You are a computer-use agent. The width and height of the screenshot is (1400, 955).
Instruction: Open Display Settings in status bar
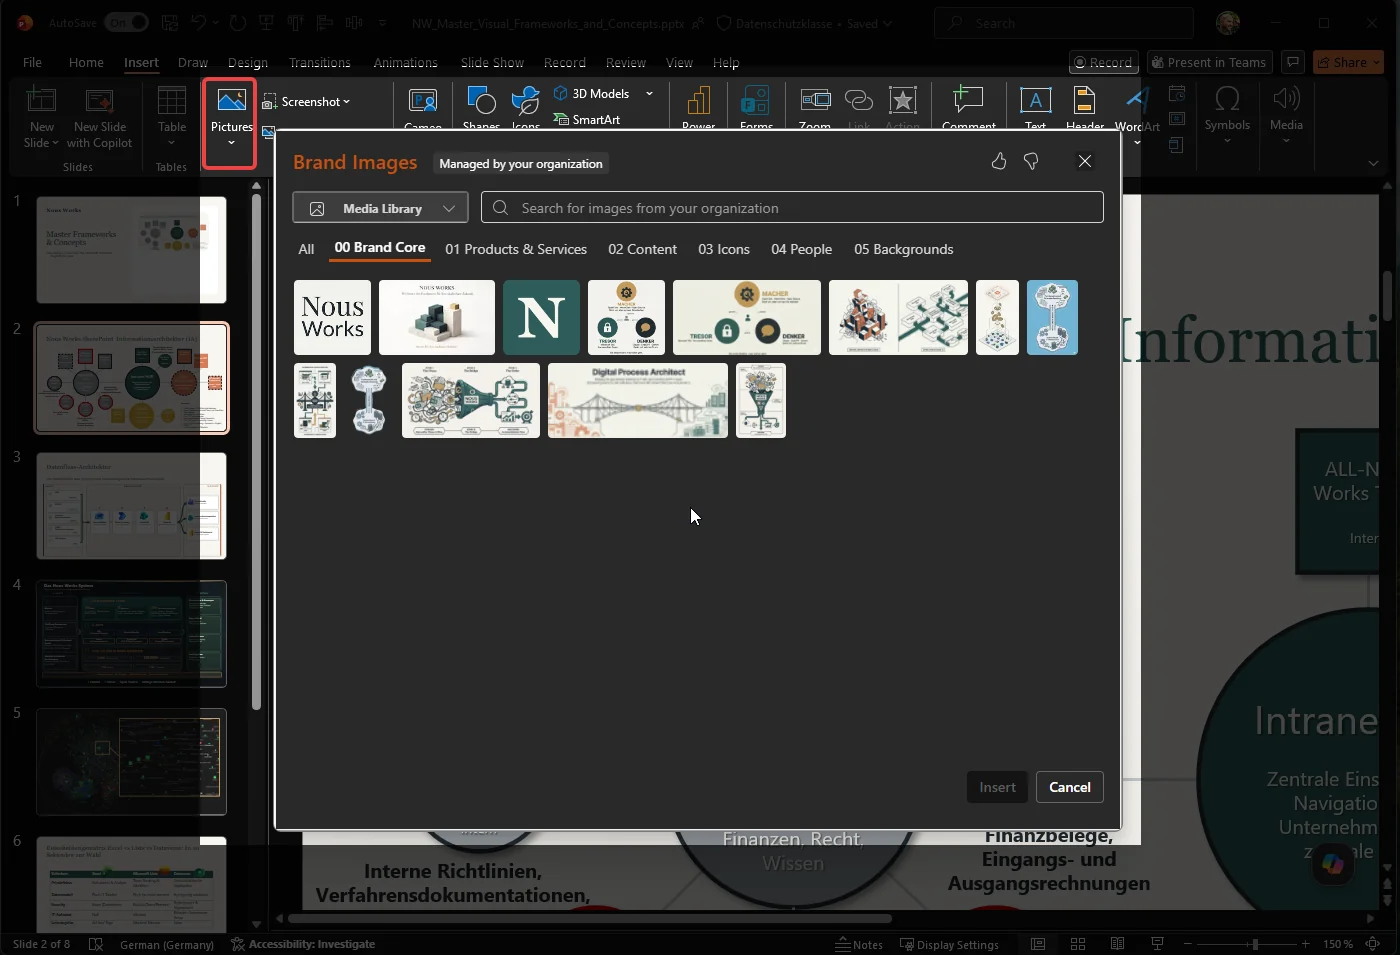point(949,944)
